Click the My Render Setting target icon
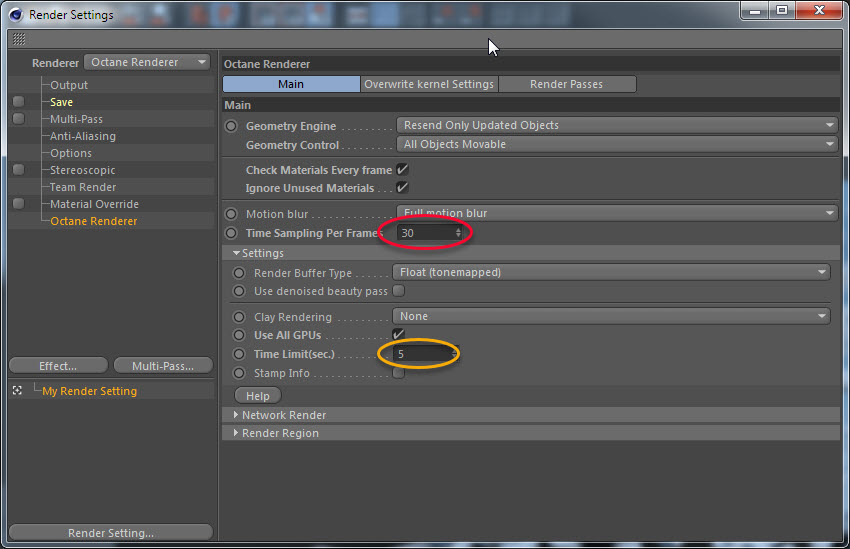The image size is (850, 549). pos(17,390)
